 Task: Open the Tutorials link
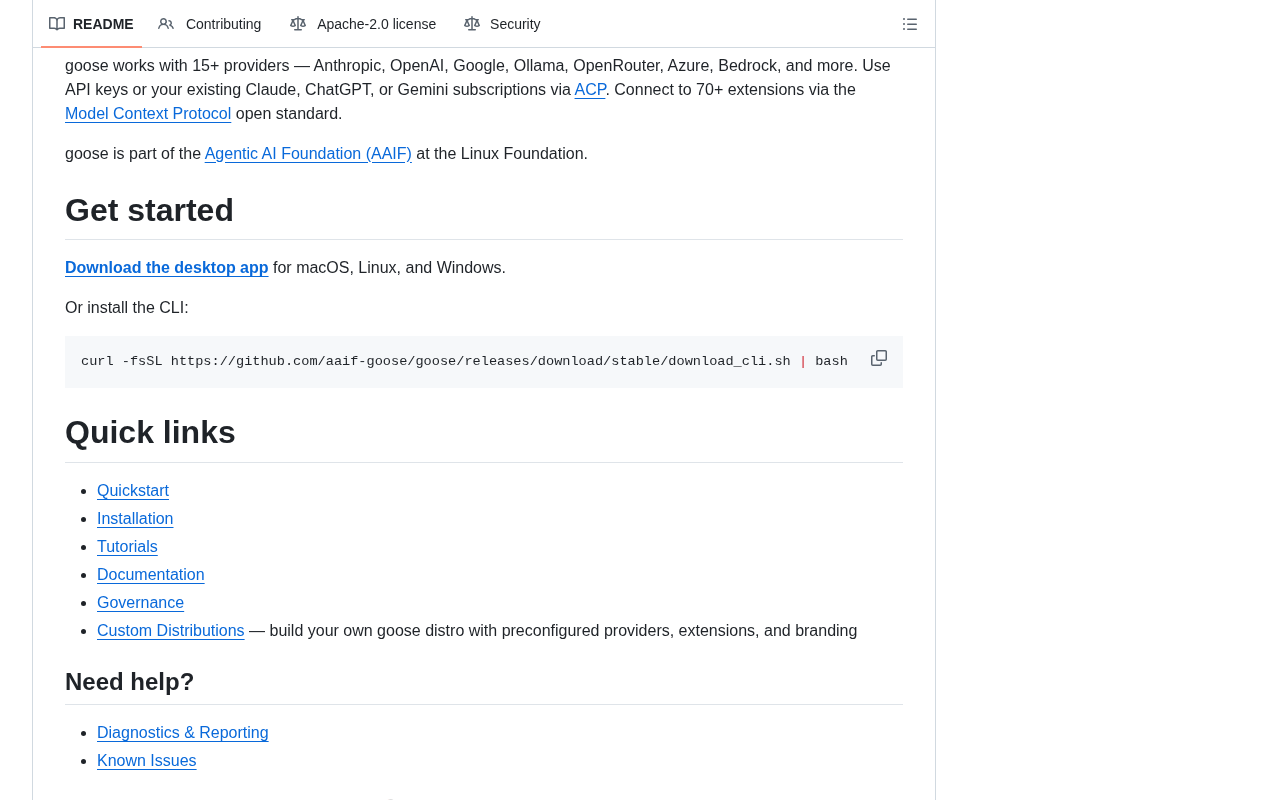(x=127, y=547)
